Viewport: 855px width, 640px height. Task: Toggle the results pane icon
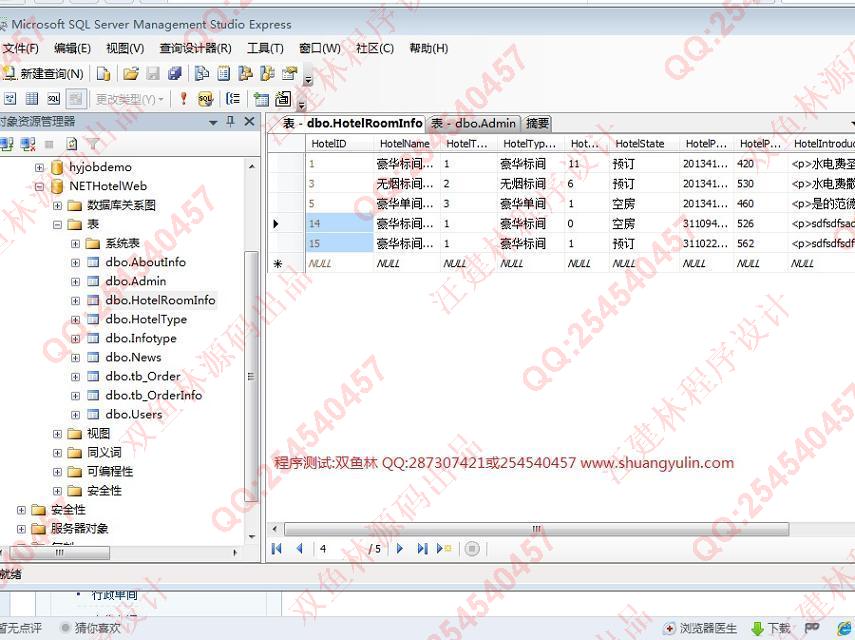point(76,99)
